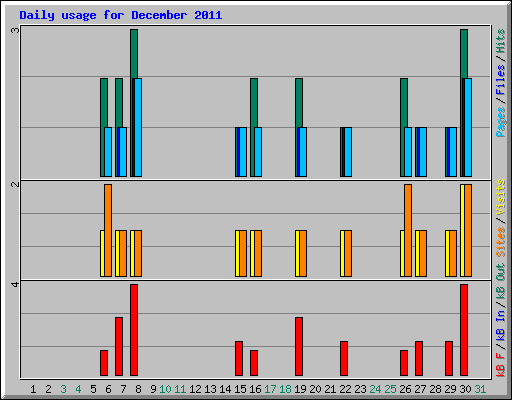
Task: Click the "kB Out" legend label
Action: (x=501, y=282)
